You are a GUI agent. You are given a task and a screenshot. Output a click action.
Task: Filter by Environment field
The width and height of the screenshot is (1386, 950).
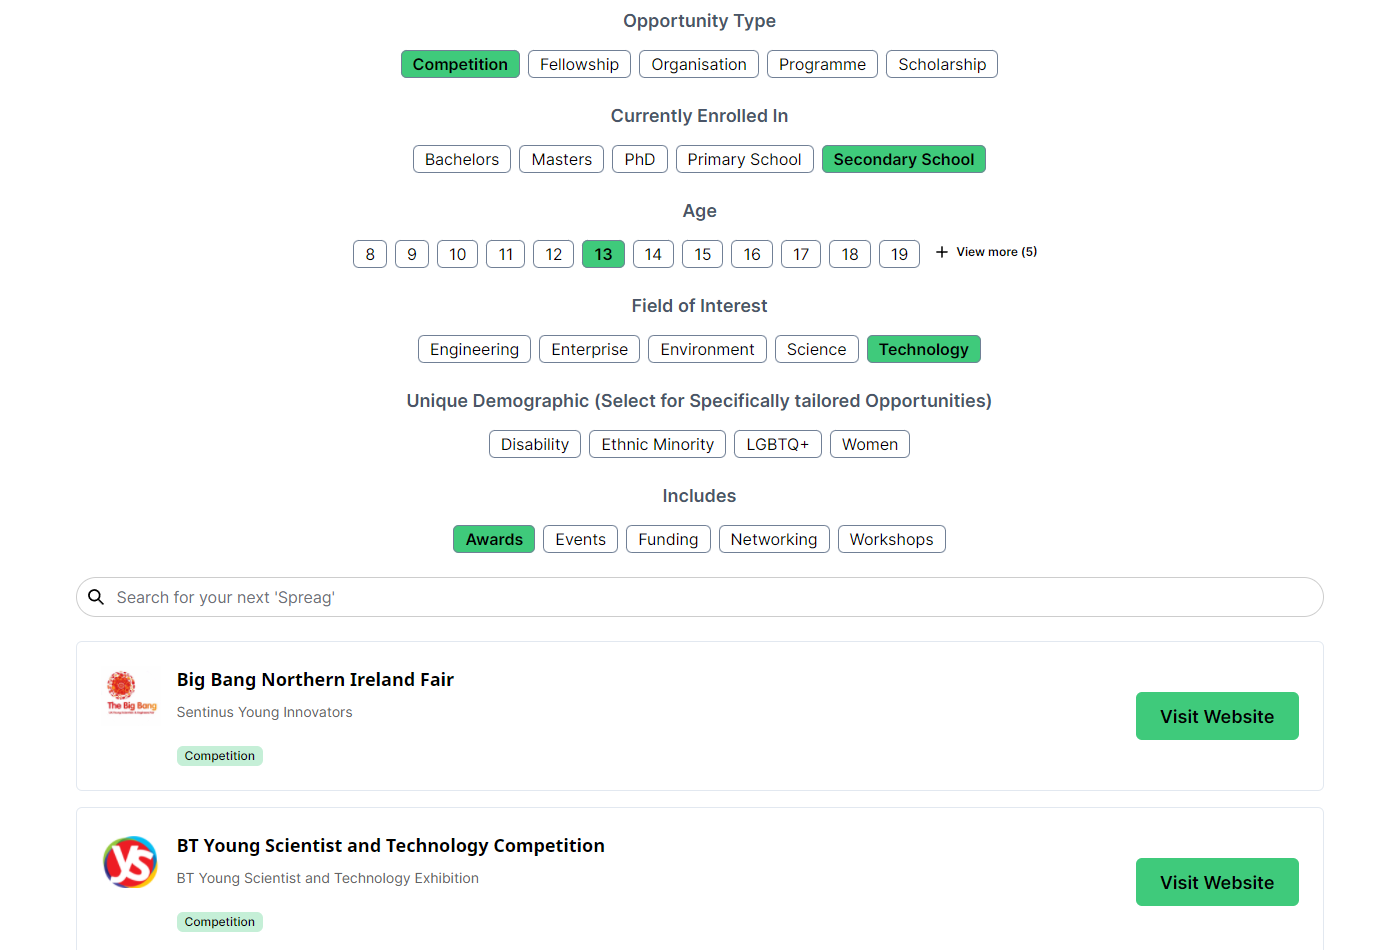(x=707, y=349)
